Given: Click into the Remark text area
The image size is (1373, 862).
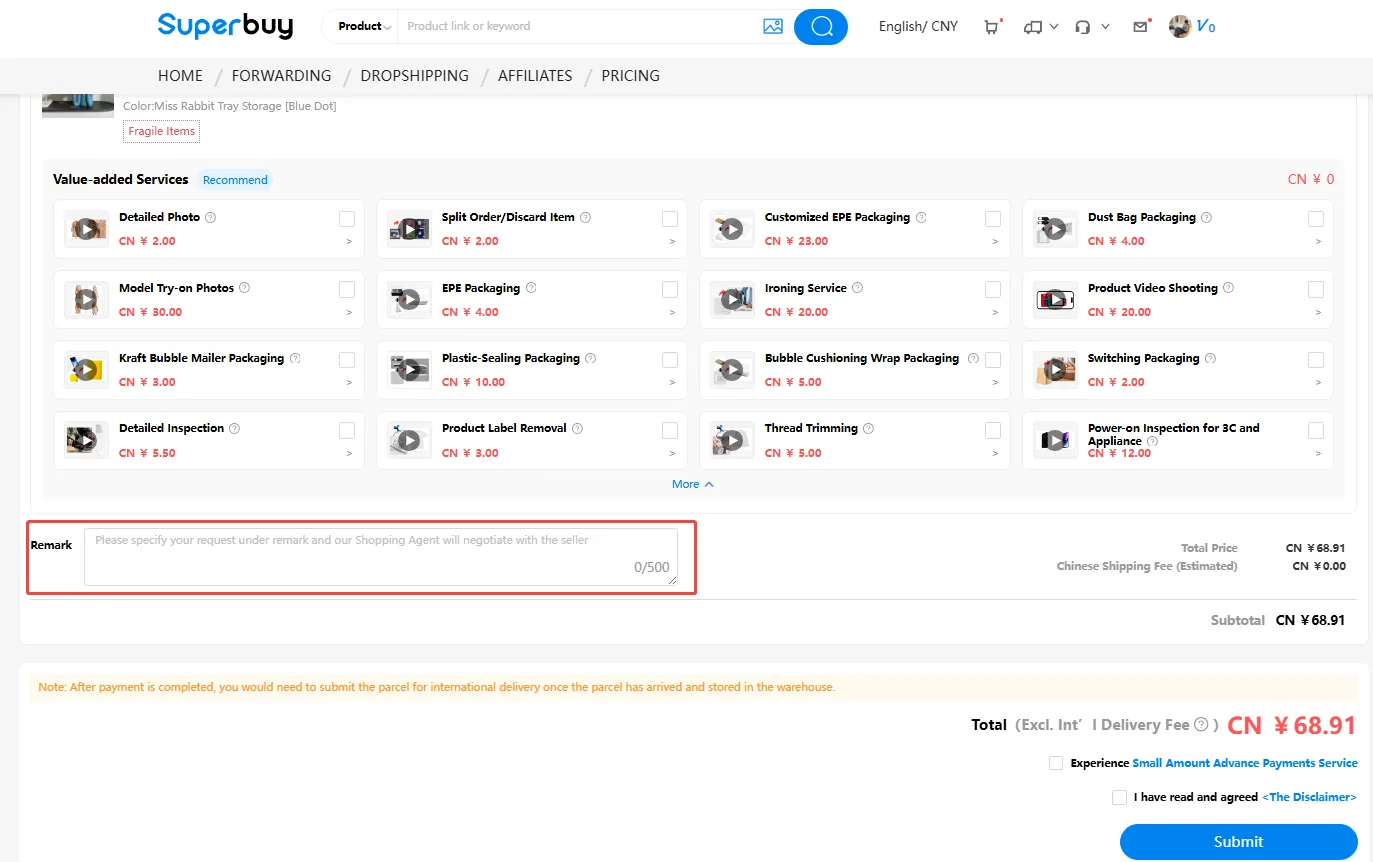Looking at the screenshot, I should click(x=380, y=557).
